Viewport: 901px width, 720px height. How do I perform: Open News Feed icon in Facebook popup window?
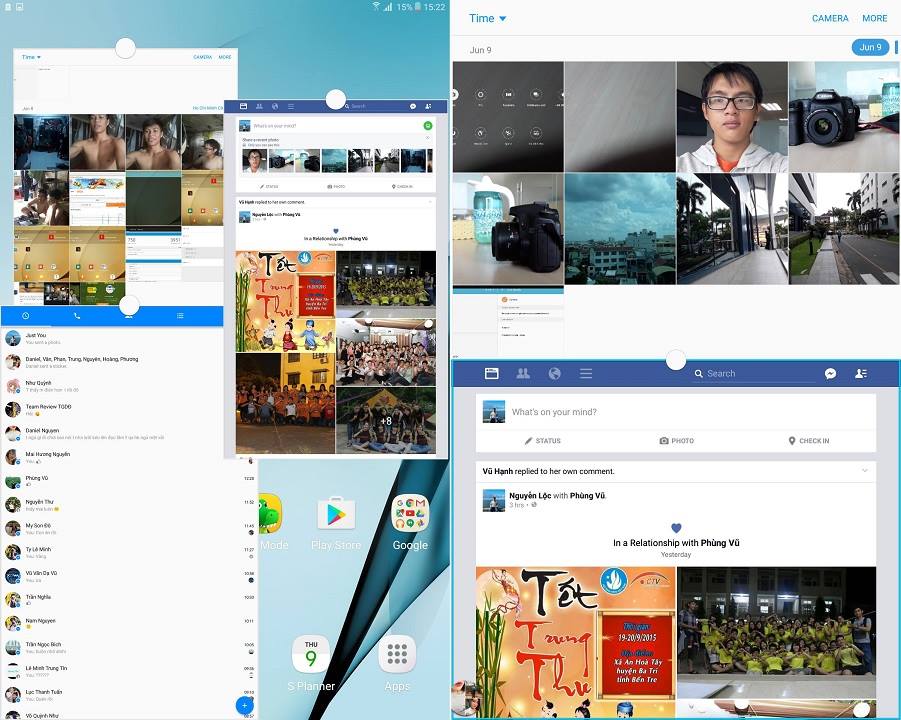[243, 106]
